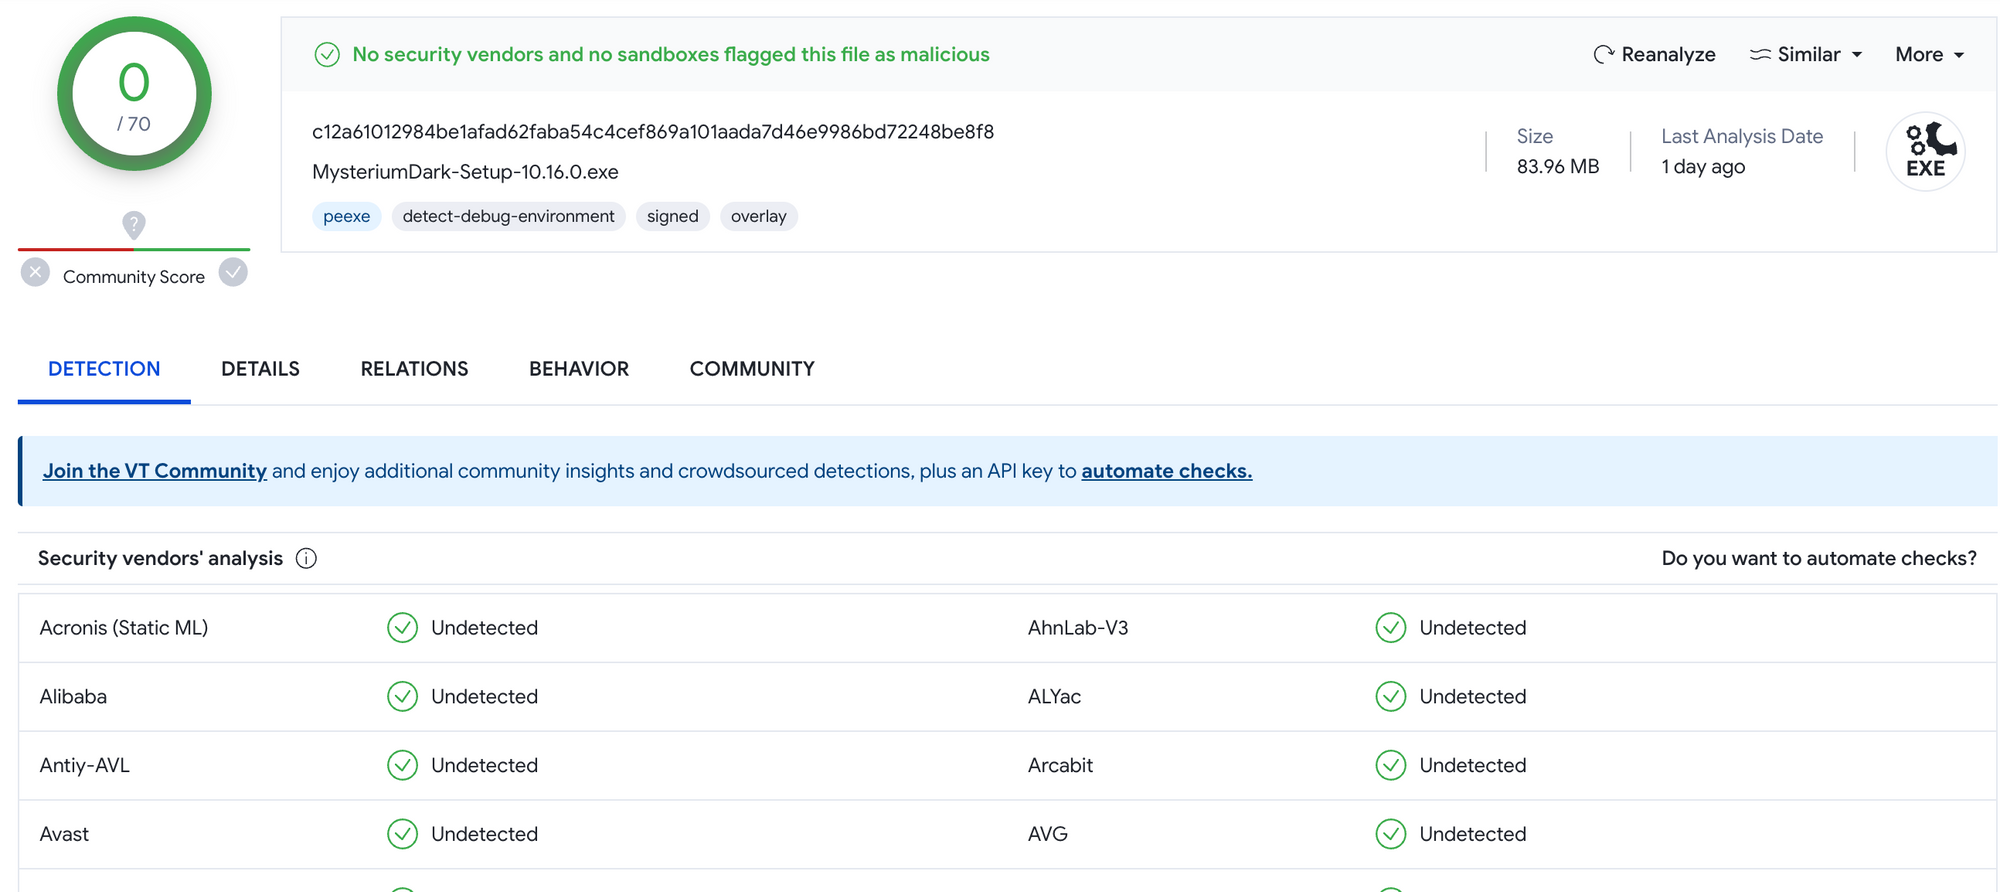2000x892 pixels.
Task: Click the detect-debug-environment tag
Action: (x=508, y=216)
